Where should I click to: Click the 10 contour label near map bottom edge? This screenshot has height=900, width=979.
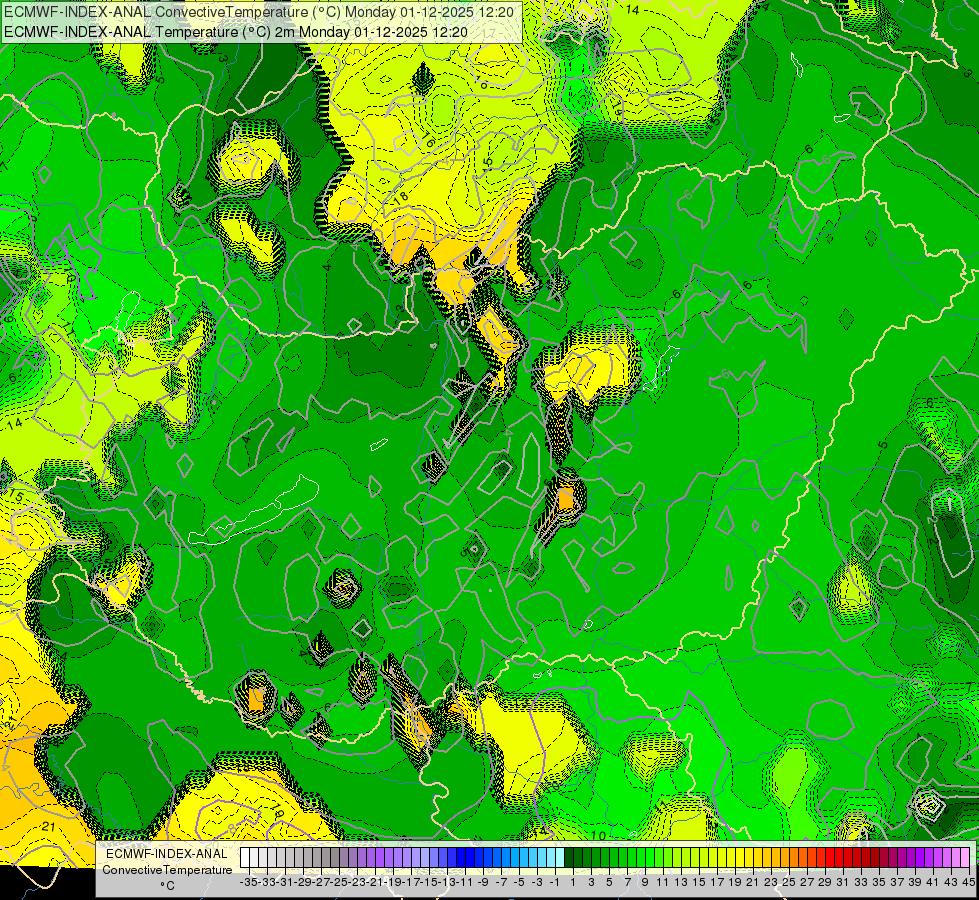coord(598,836)
